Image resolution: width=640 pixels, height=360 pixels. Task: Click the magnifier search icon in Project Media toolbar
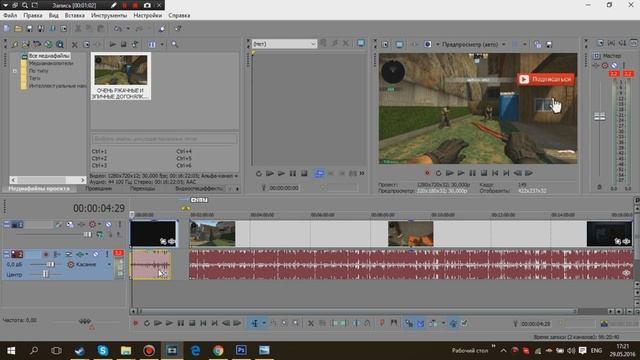tap(175, 44)
